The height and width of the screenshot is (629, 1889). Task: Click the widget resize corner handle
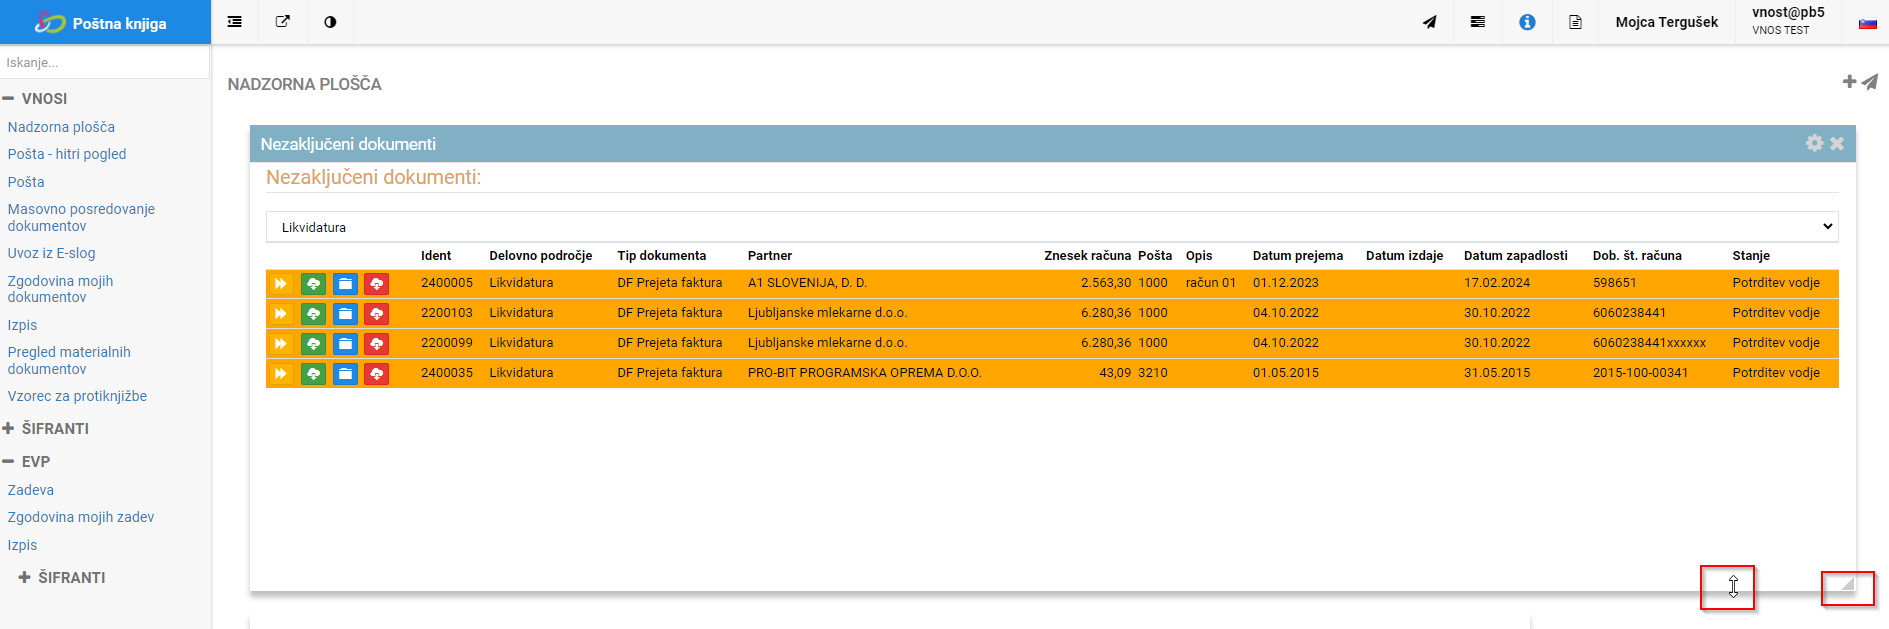[x=1847, y=584]
